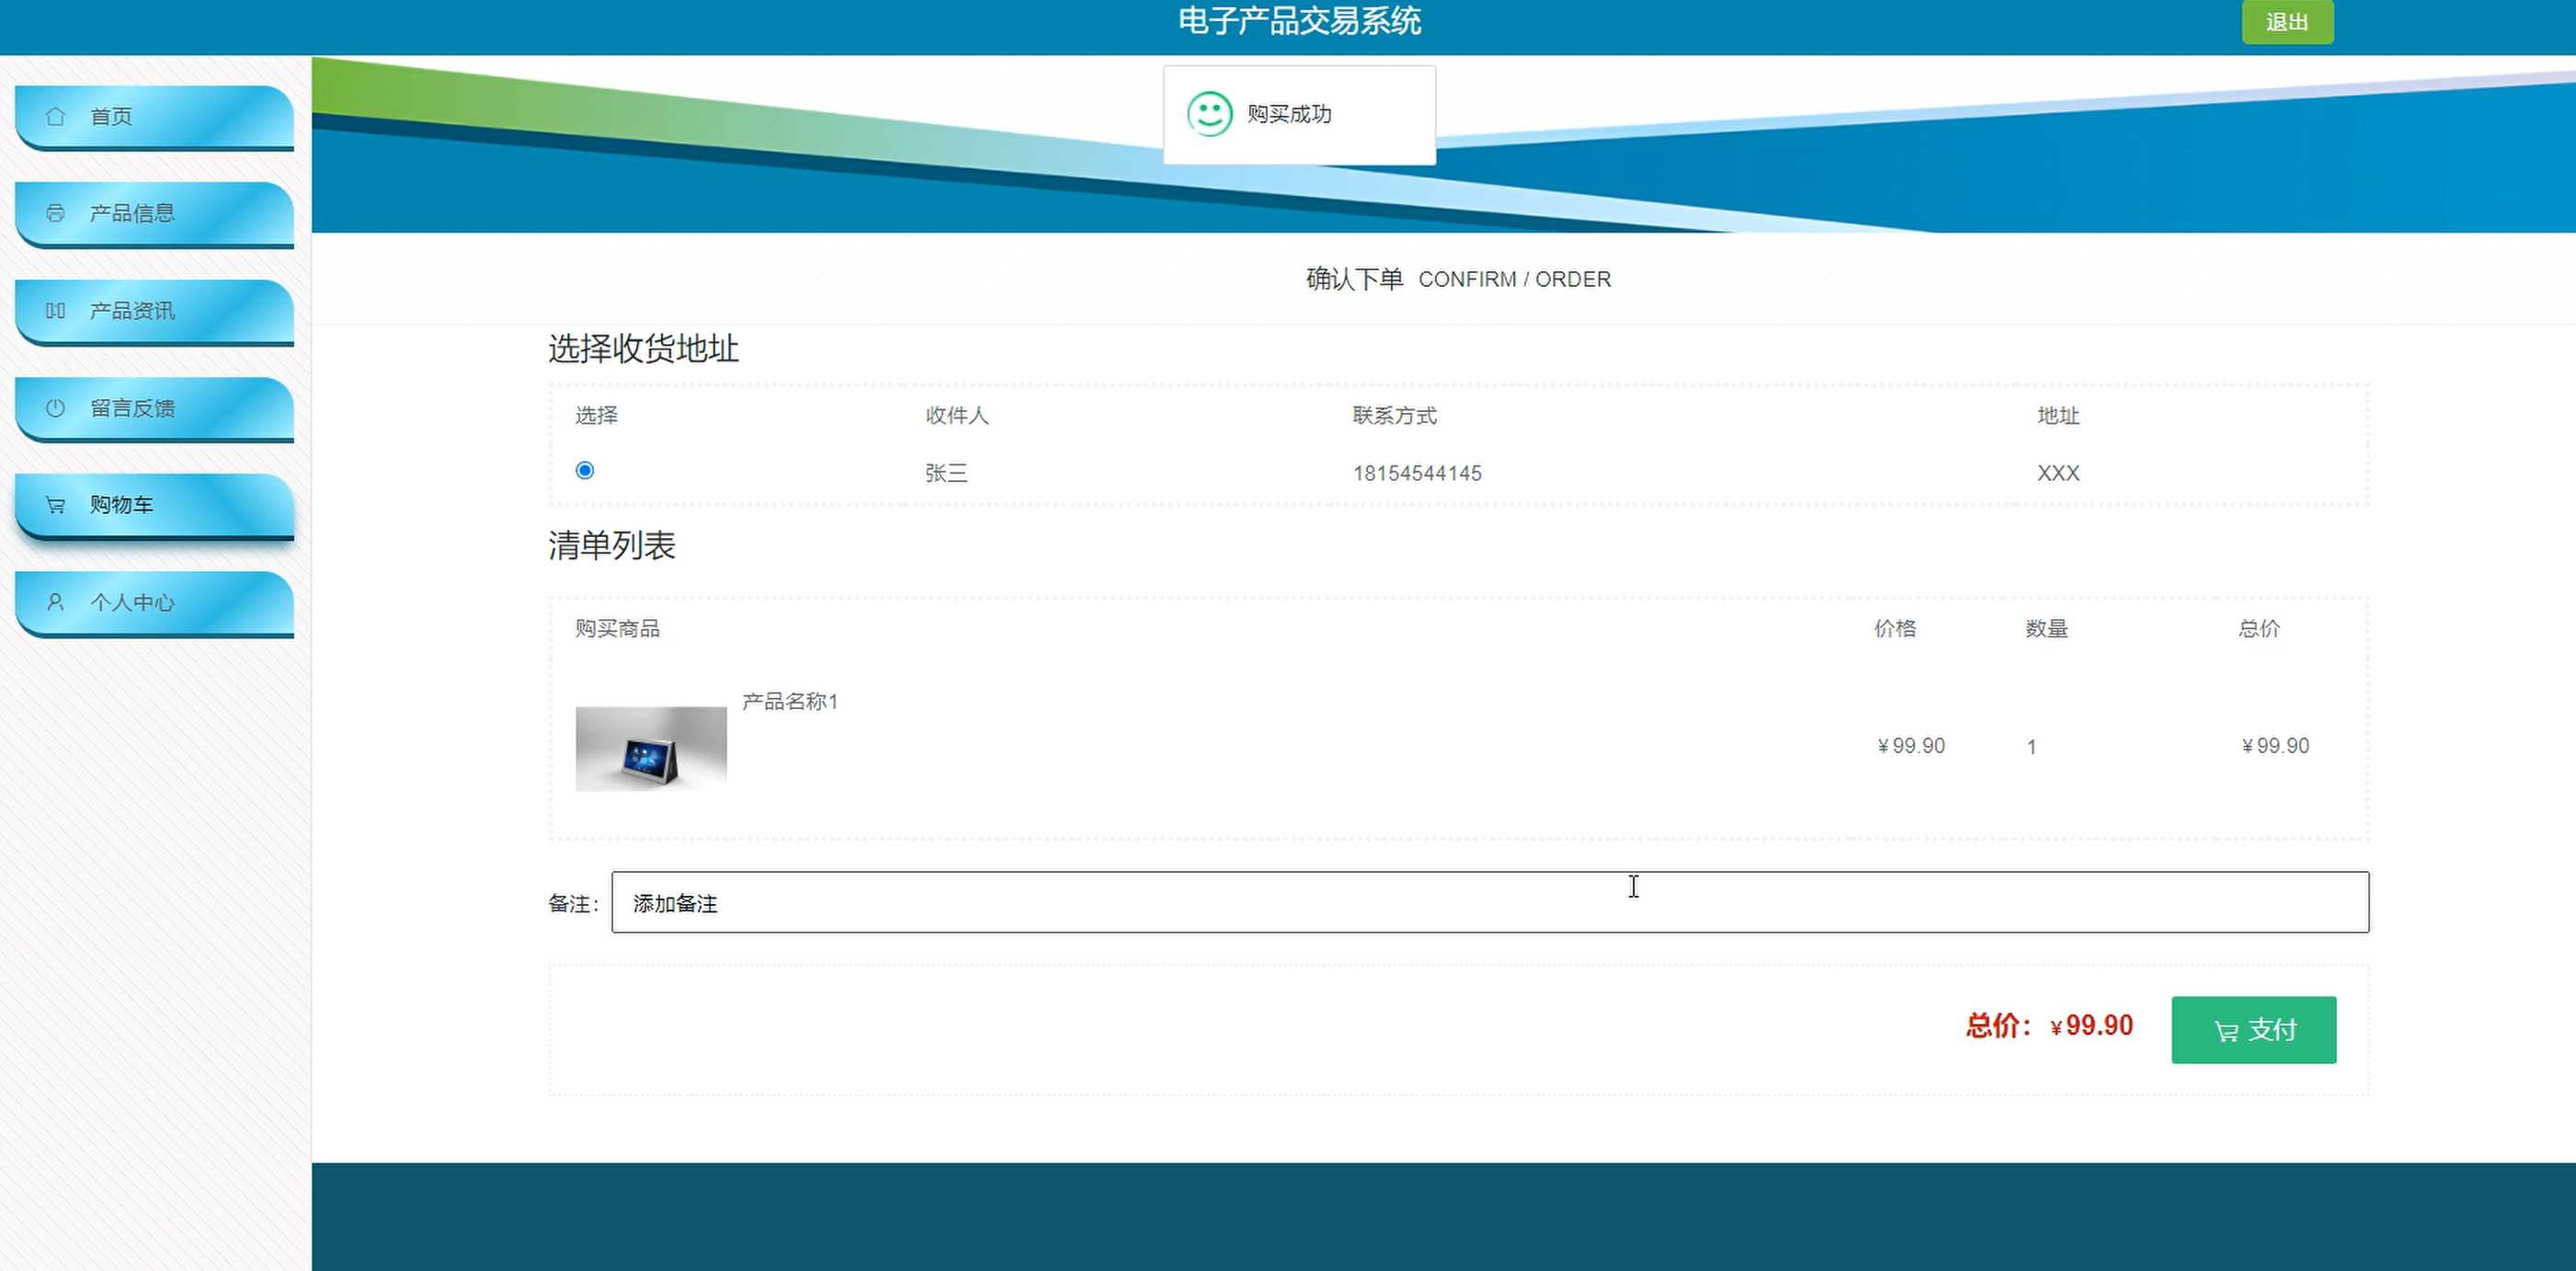This screenshot has height=1271, width=2576.
Task: Click the 联系方式 column header
Action: pyautogui.click(x=1394, y=415)
